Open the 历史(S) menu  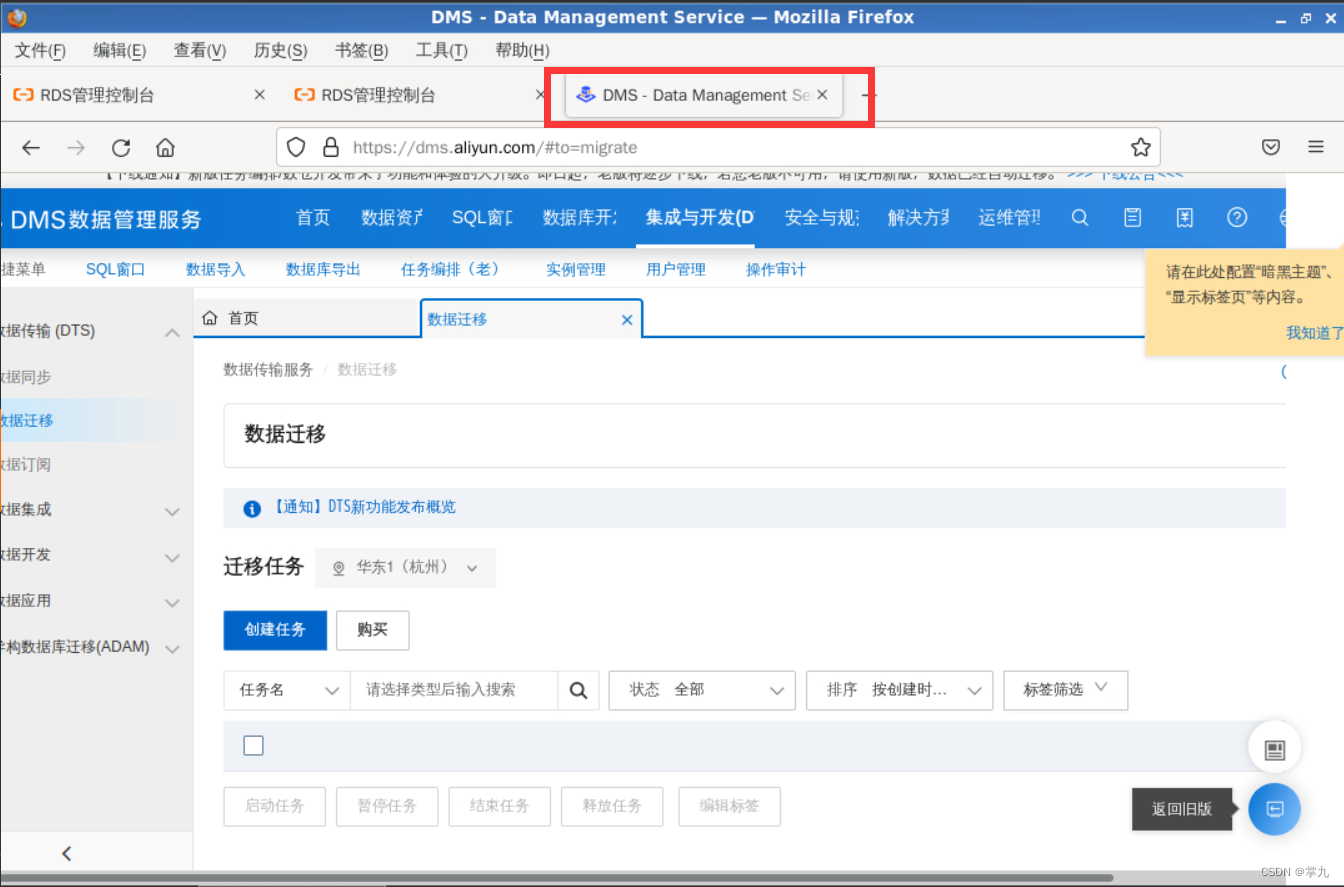pos(280,50)
